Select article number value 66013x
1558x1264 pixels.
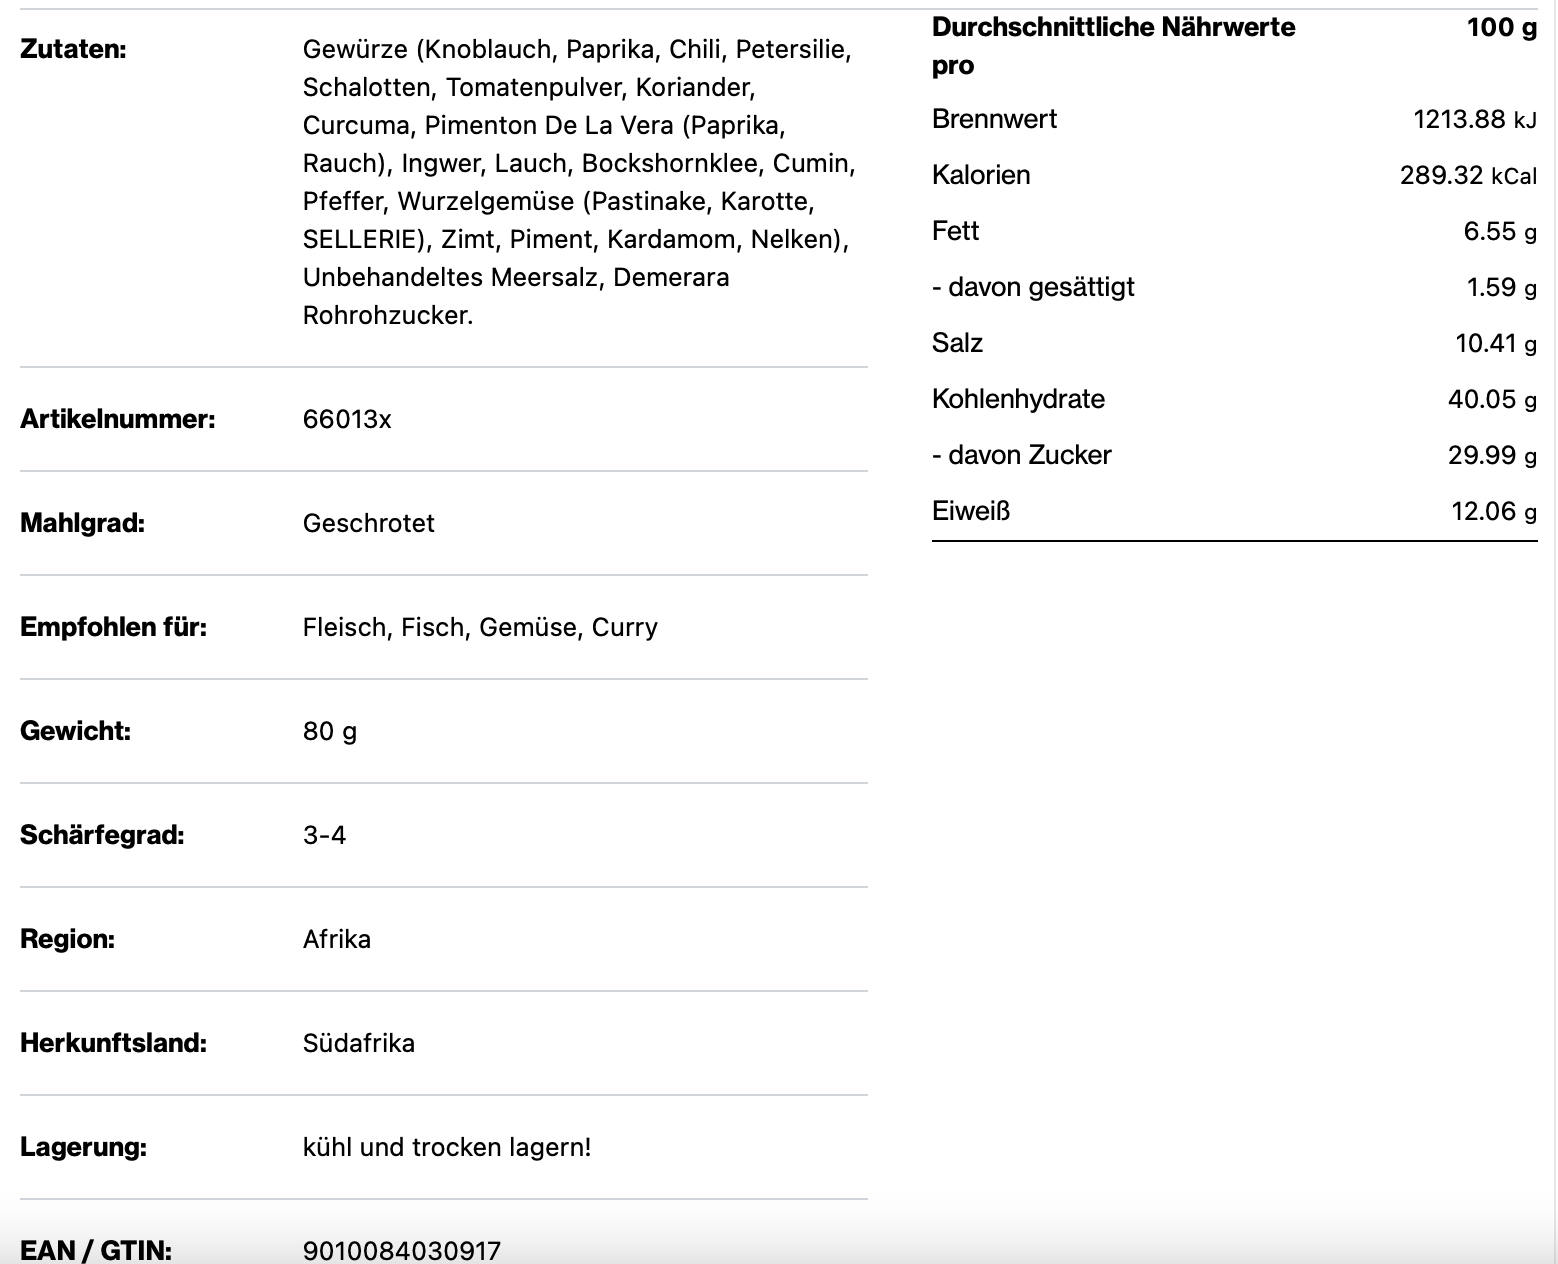(x=347, y=419)
